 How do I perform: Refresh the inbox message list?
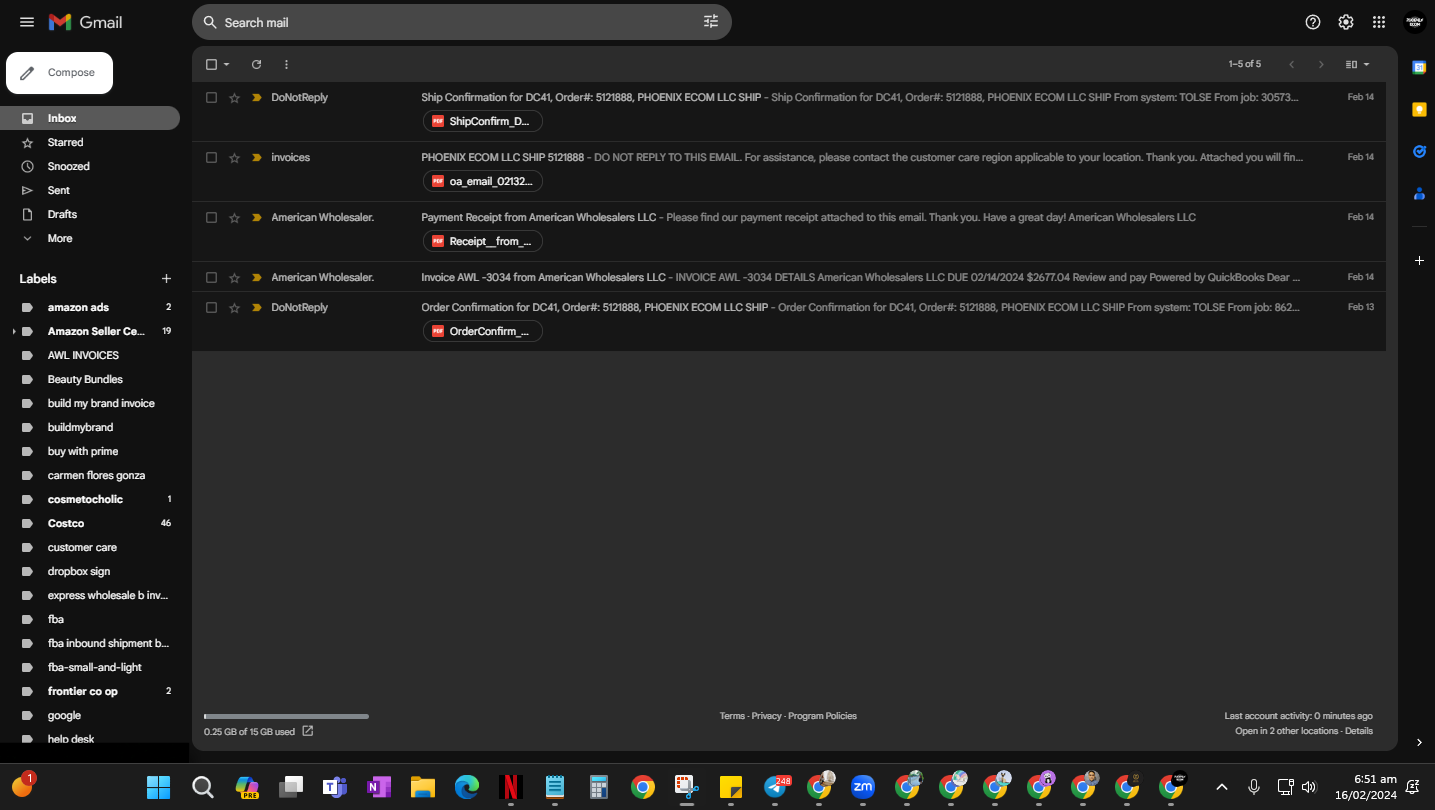(x=256, y=64)
